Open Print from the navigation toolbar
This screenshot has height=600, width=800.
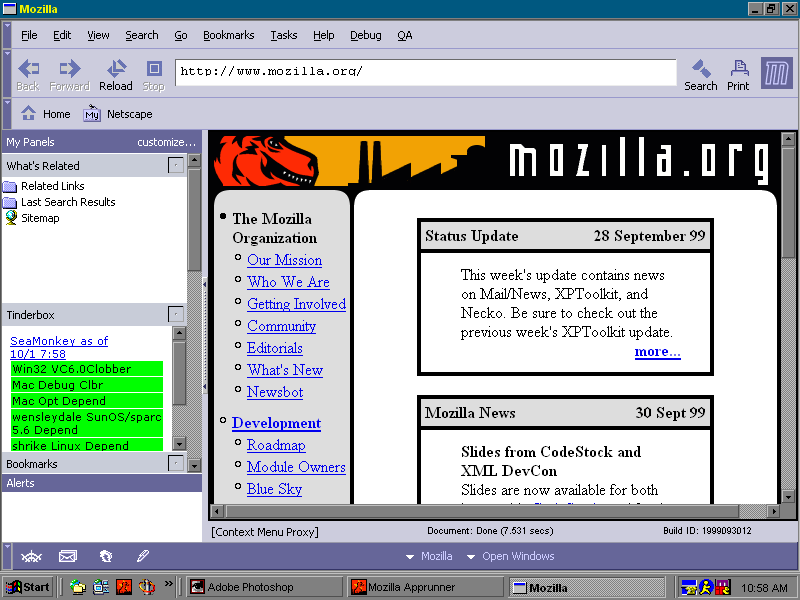point(738,72)
